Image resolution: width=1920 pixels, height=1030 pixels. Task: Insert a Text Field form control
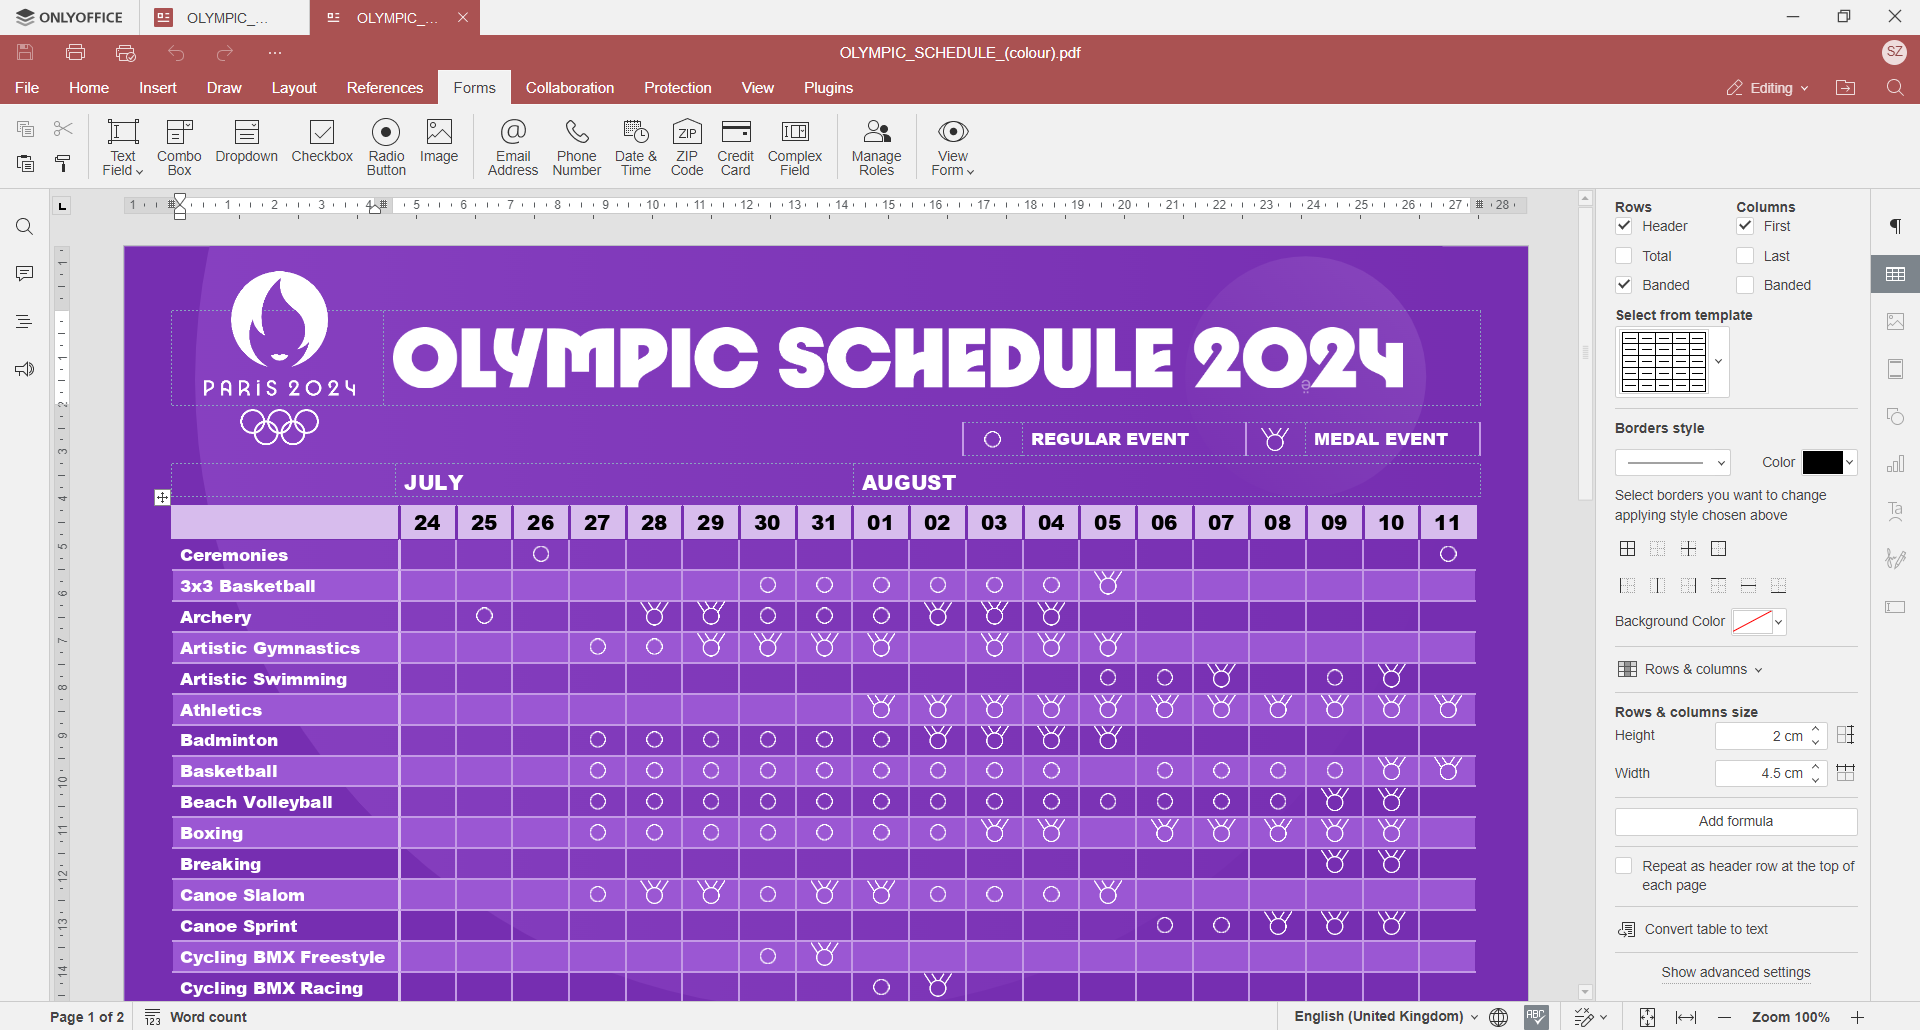[x=122, y=146]
